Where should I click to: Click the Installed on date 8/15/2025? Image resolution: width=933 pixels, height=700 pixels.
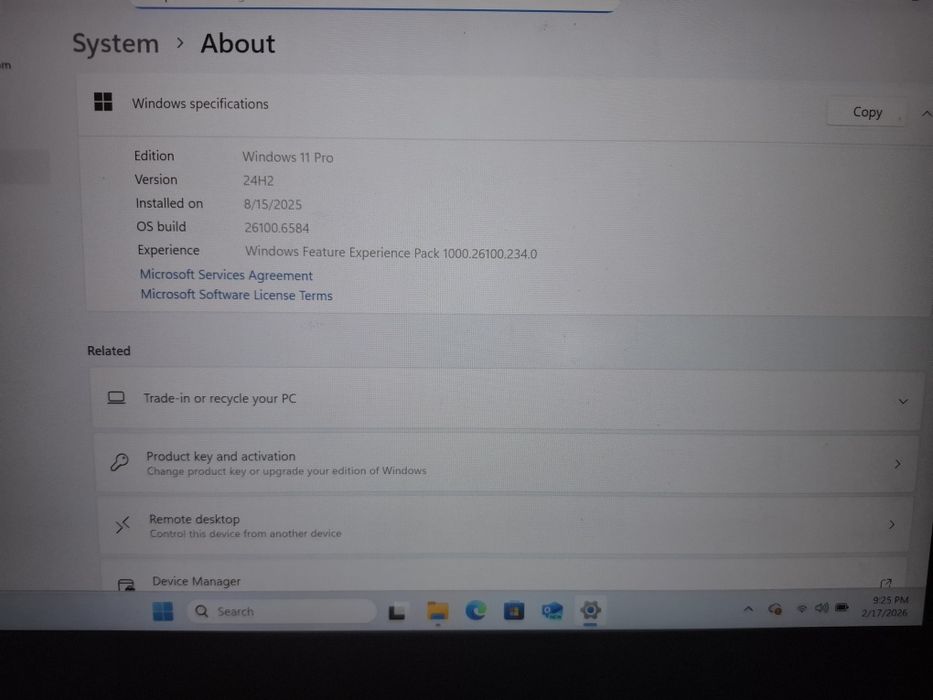(x=273, y=204)
